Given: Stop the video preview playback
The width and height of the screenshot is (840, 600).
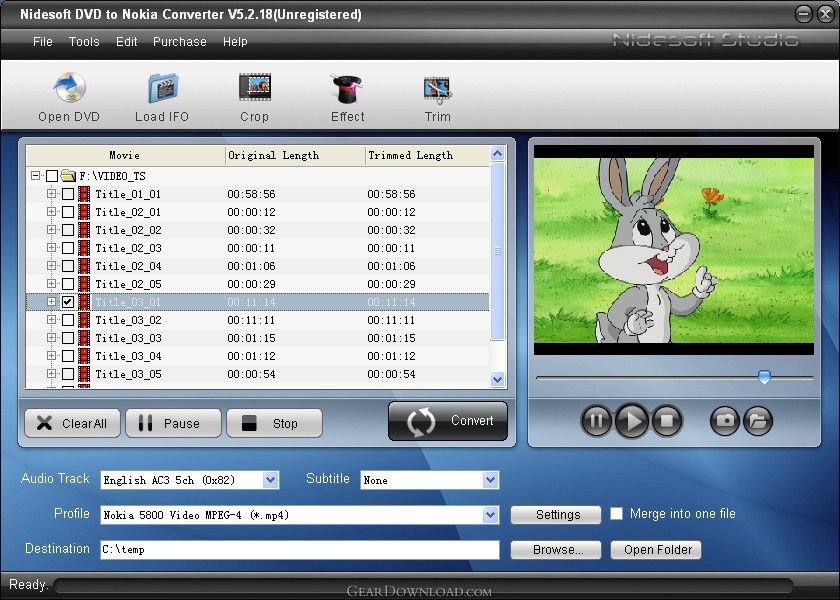Looking at the screenshot, I should point(667,421).
